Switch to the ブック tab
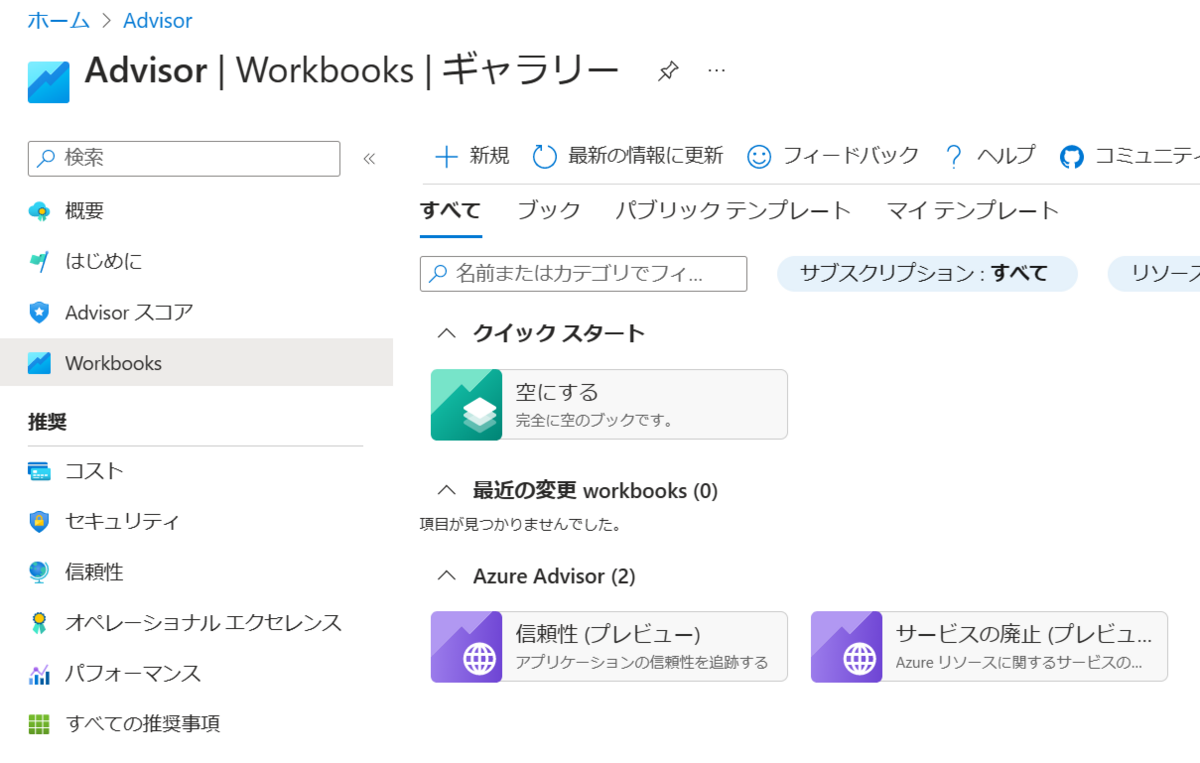The image size is (1200, 763). tap(548, 211)
